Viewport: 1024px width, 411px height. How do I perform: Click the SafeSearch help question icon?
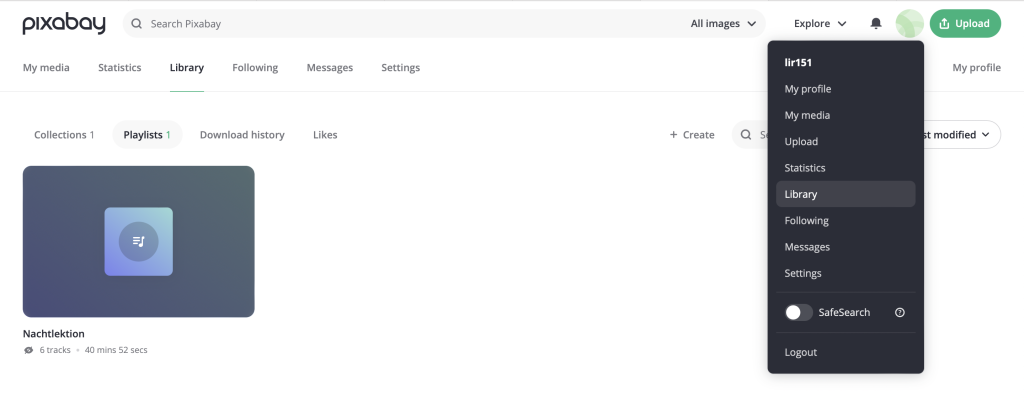point(900,312)
